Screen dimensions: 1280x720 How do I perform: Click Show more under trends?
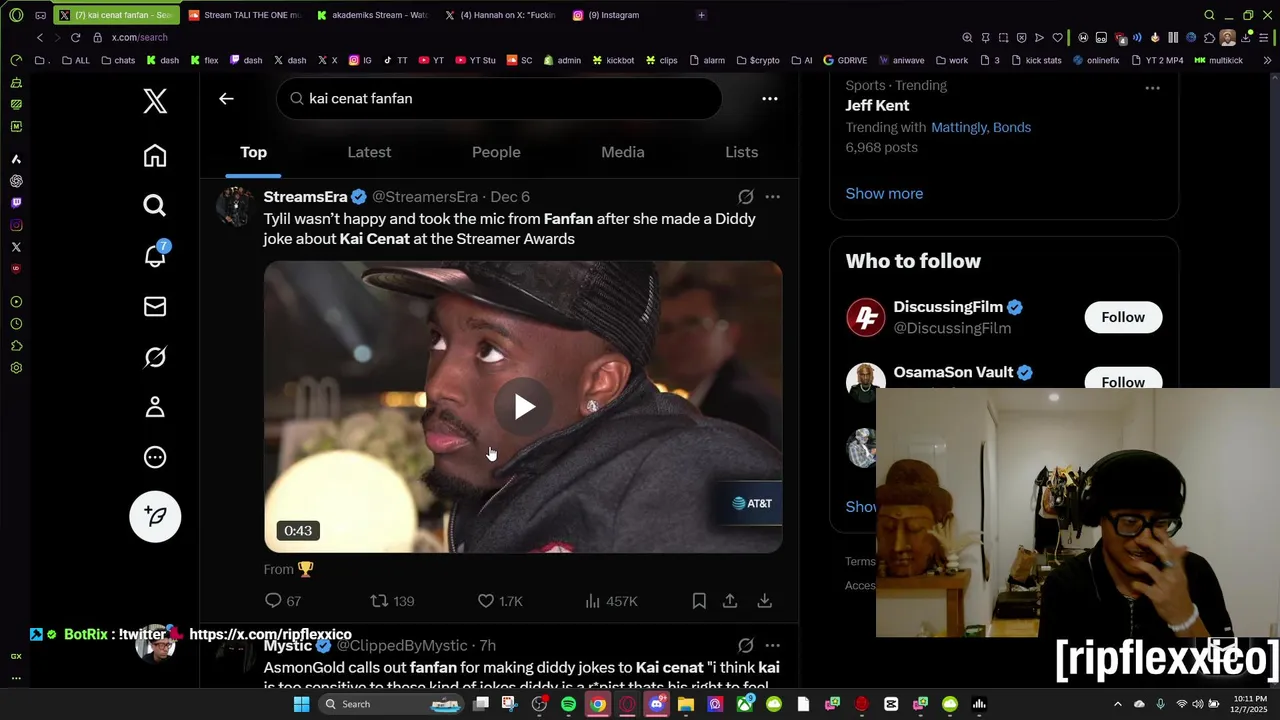click(x=884, y=194)
